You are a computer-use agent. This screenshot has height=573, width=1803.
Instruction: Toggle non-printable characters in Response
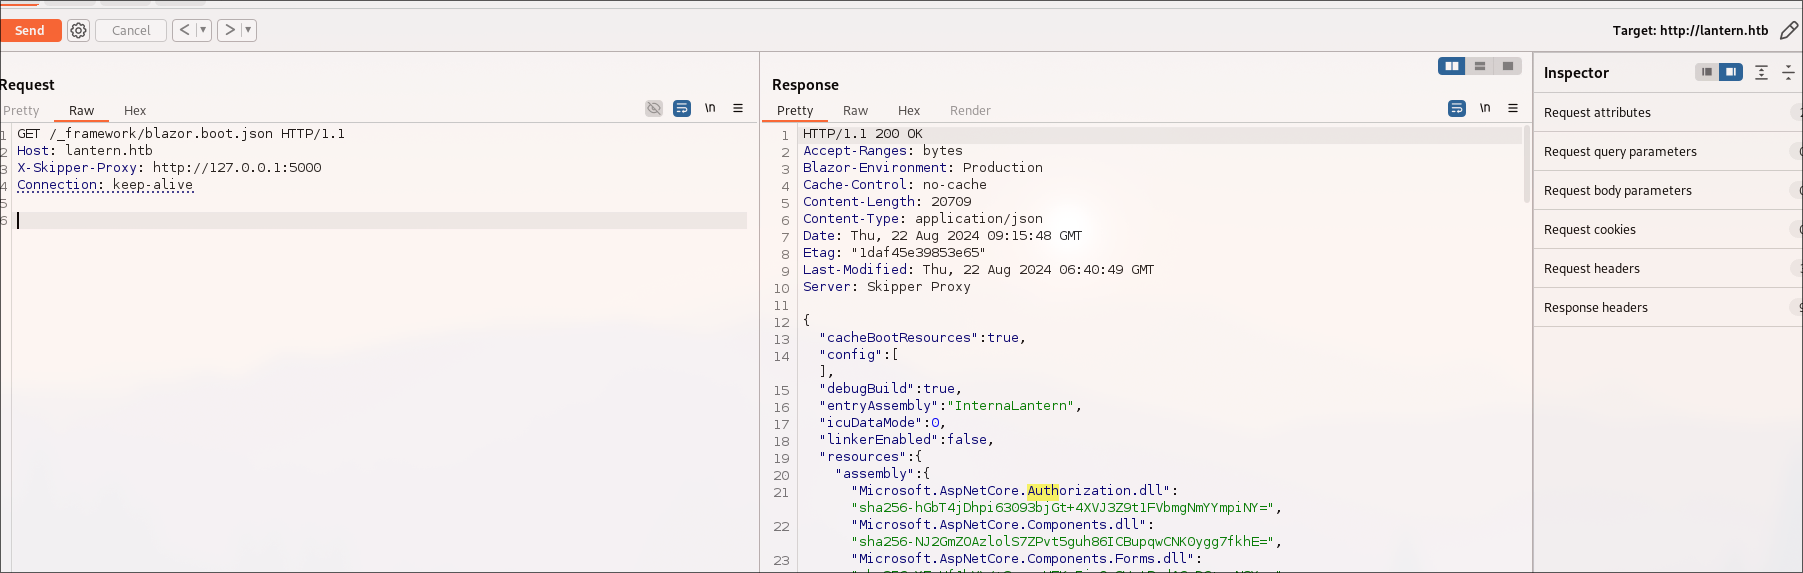click(x=1485, y=108)
